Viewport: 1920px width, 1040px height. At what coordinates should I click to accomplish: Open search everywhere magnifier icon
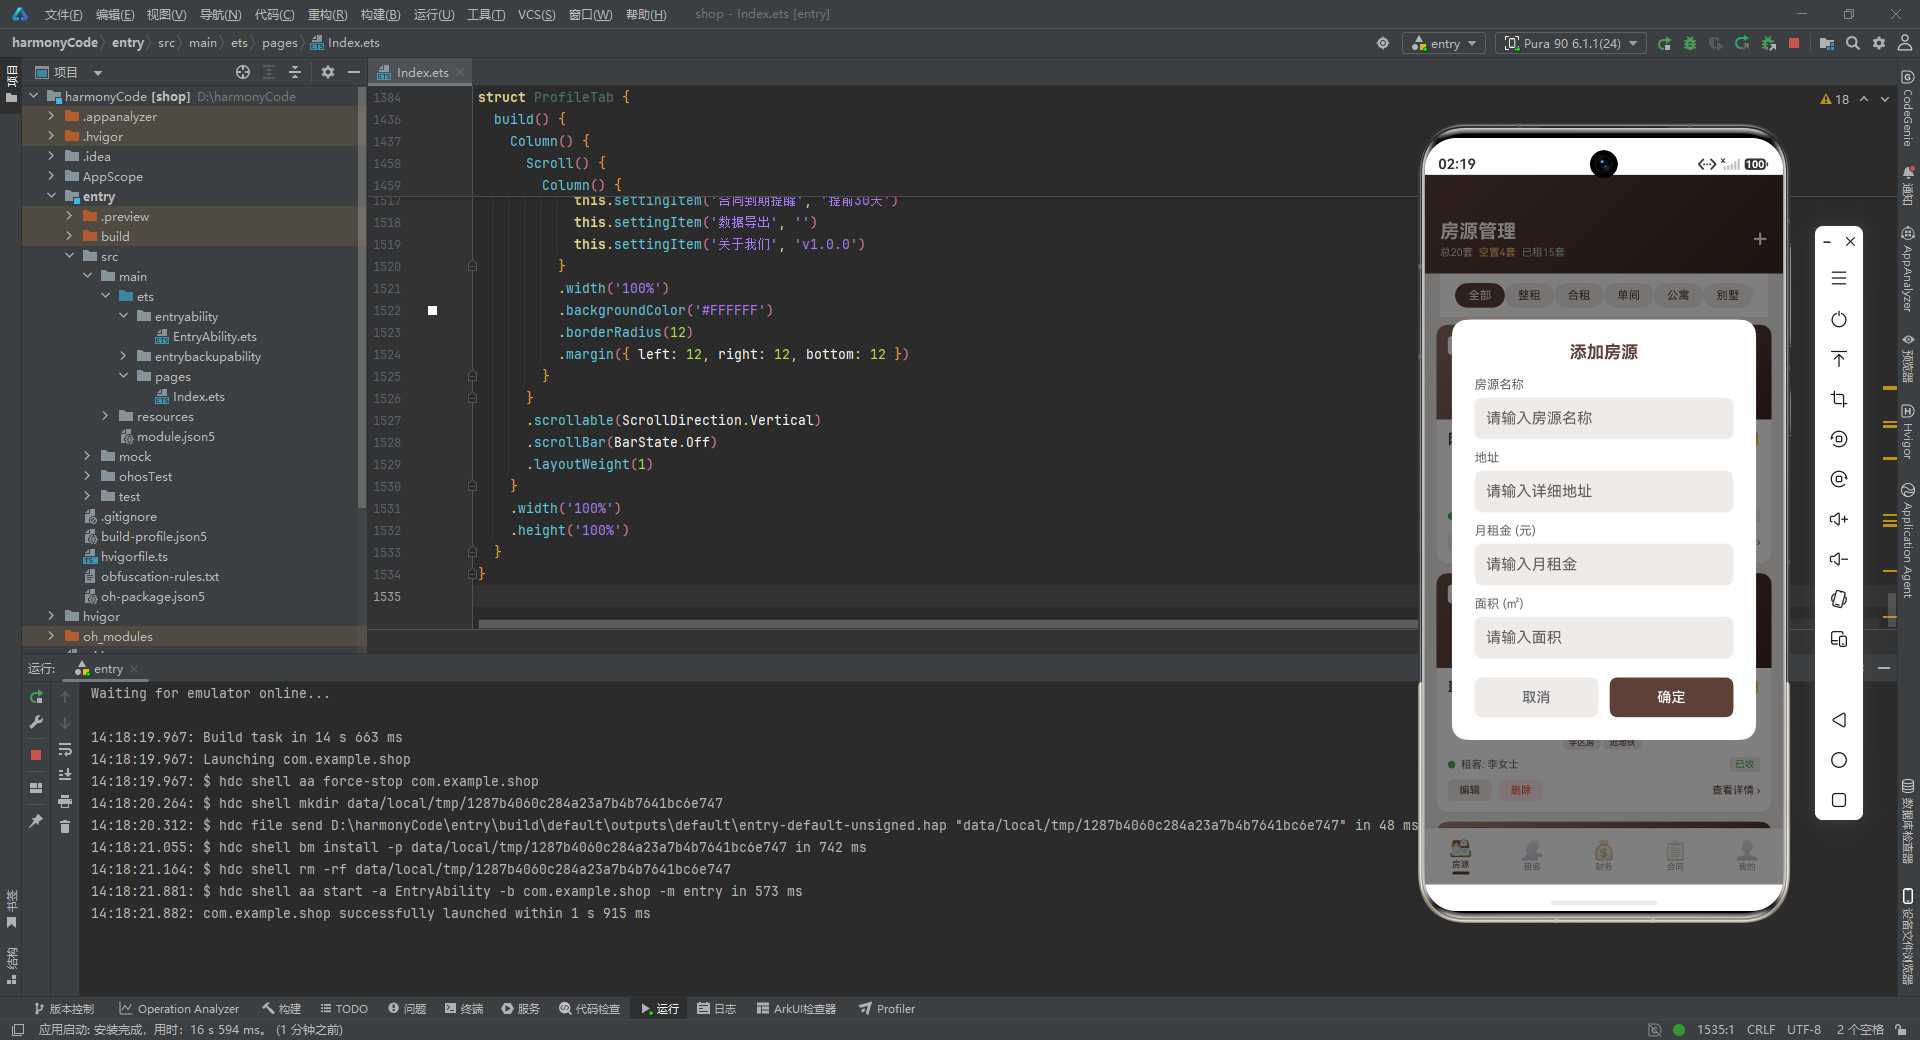(x=1853, y=43)
